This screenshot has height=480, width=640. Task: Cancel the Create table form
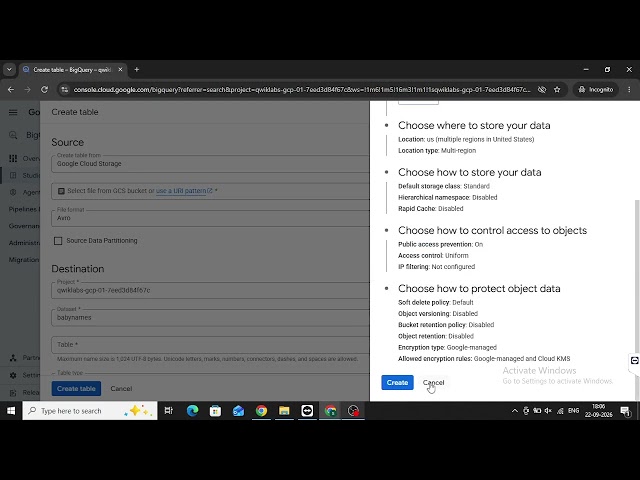(x=121, y=389)
